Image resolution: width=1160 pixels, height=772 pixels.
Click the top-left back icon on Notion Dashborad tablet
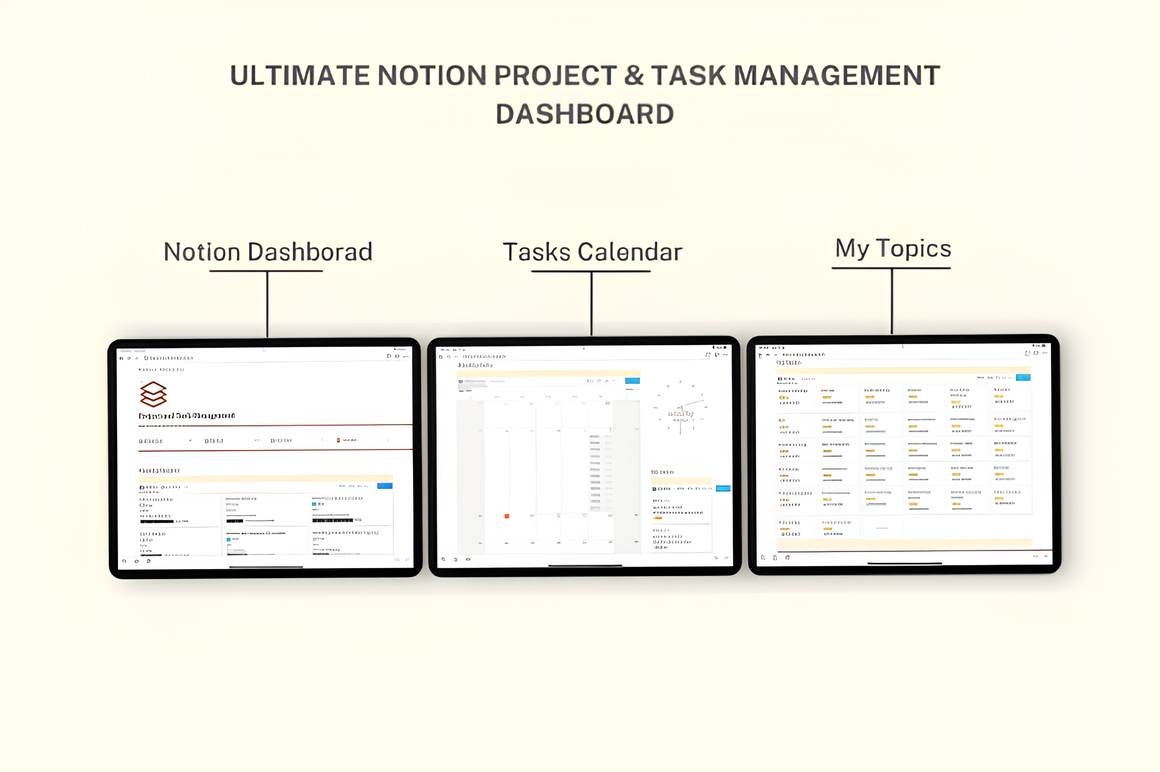coord(122,357)
